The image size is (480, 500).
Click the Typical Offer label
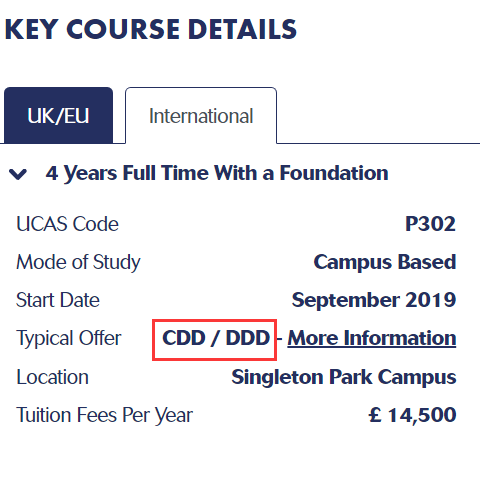point(69,338)
